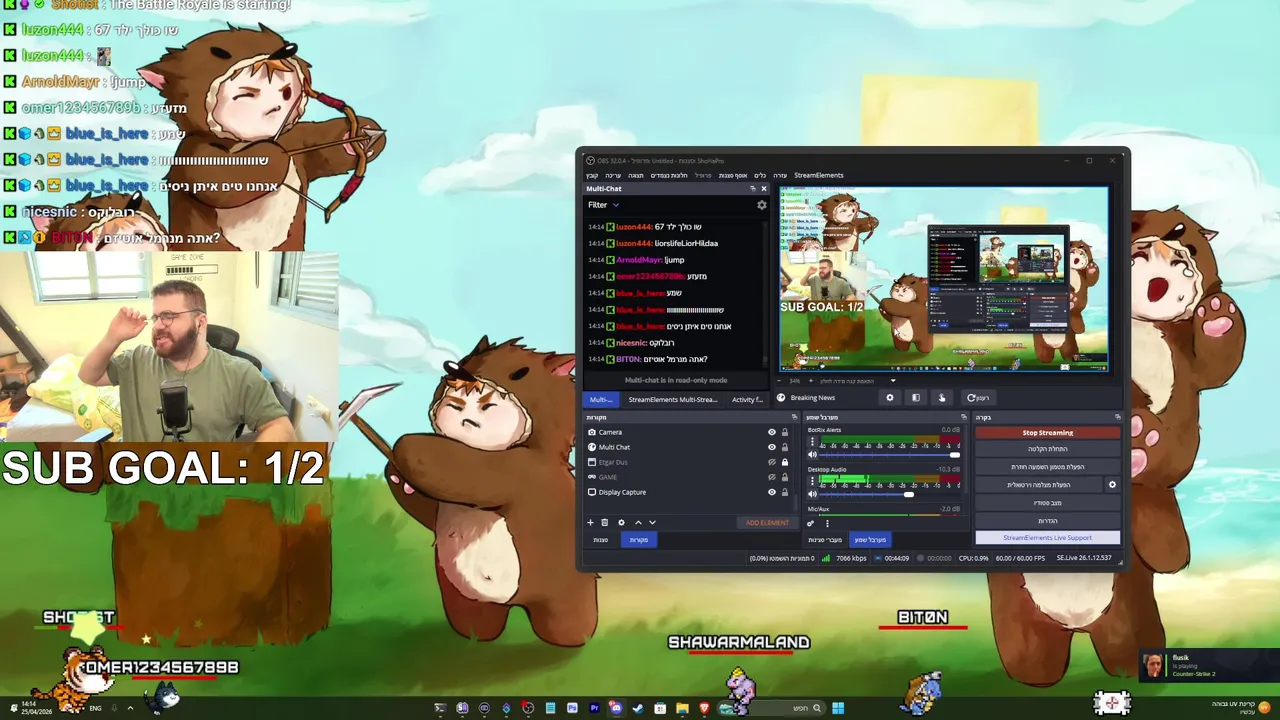Toggle lock on the Multi Chat source
Viewport: 1280px width, 720px height.
click(x=785, y=447)
